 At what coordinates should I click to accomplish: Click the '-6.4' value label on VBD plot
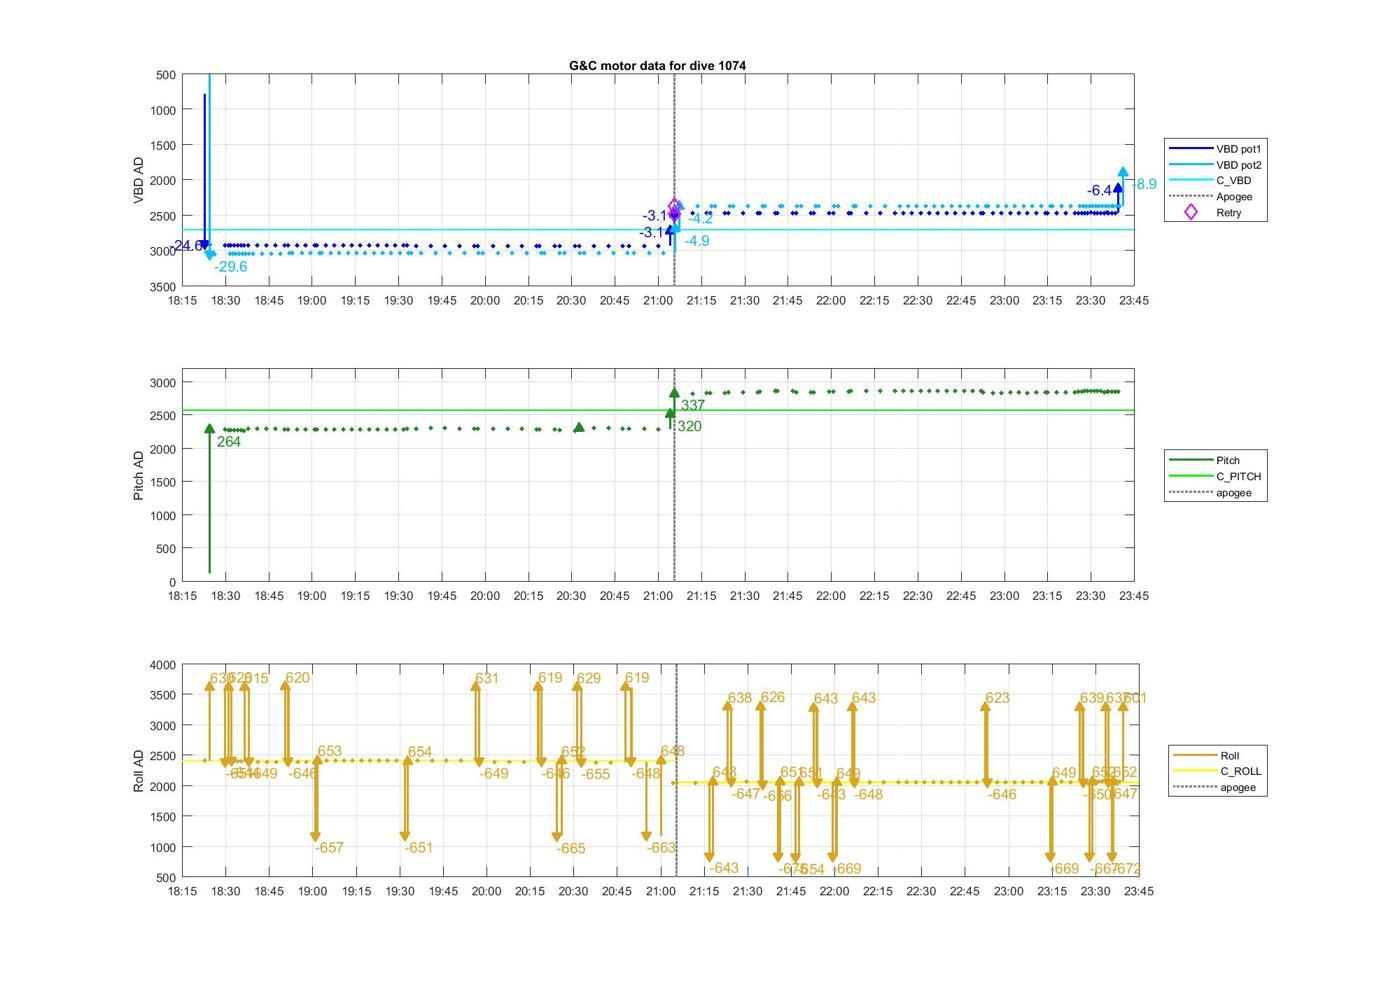point(1100,191)
